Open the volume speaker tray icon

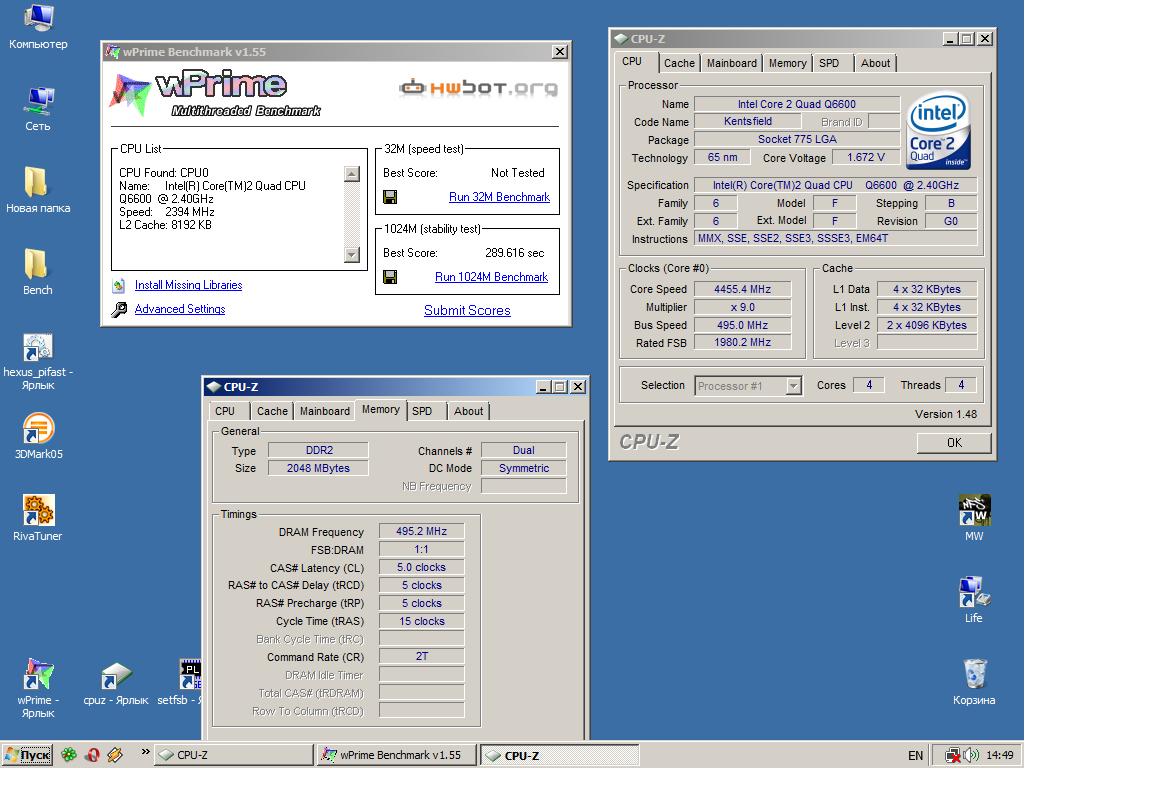972,755
